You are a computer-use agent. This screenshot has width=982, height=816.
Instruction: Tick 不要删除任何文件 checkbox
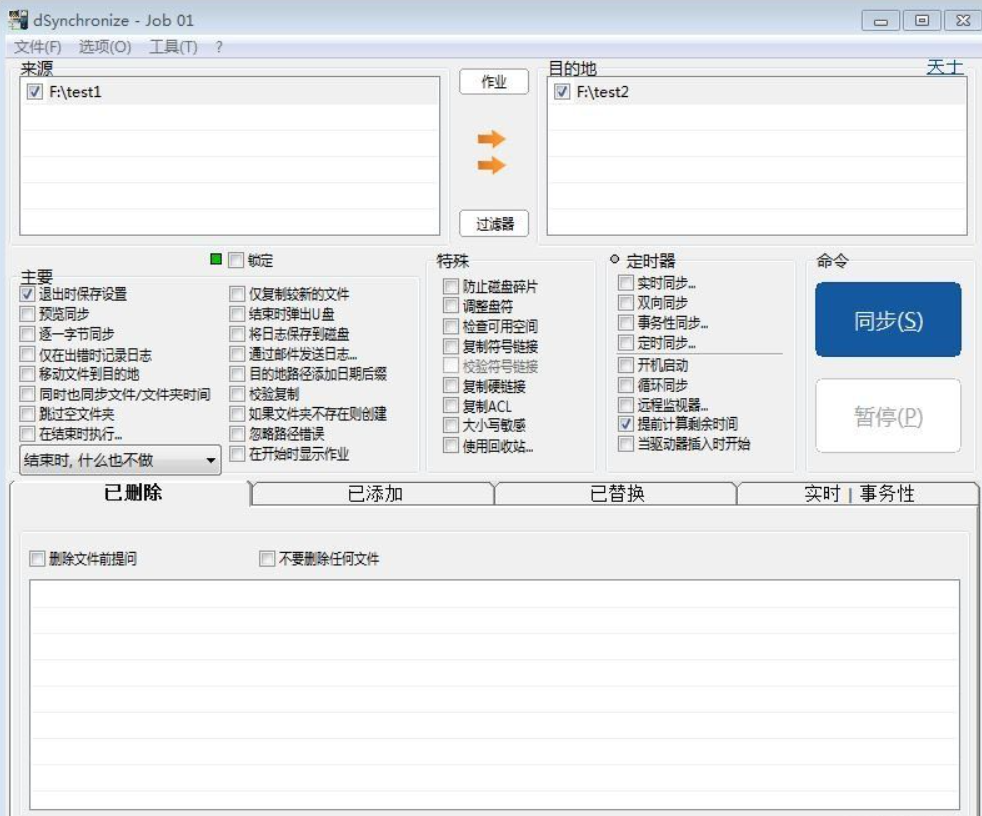(267, 558)
